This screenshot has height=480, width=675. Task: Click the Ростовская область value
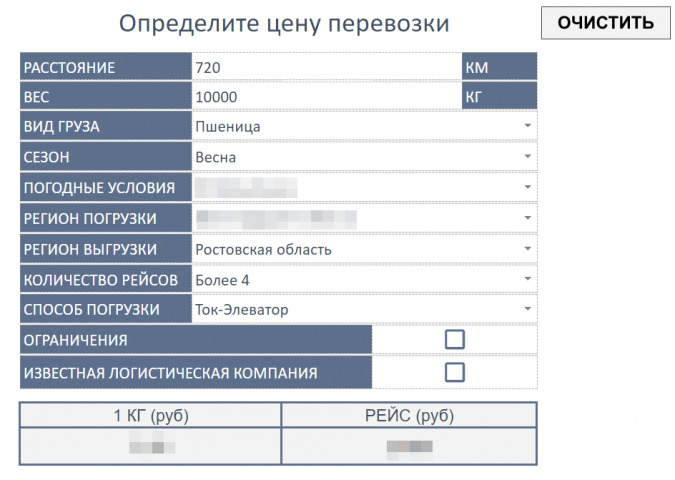coord(263,249)
